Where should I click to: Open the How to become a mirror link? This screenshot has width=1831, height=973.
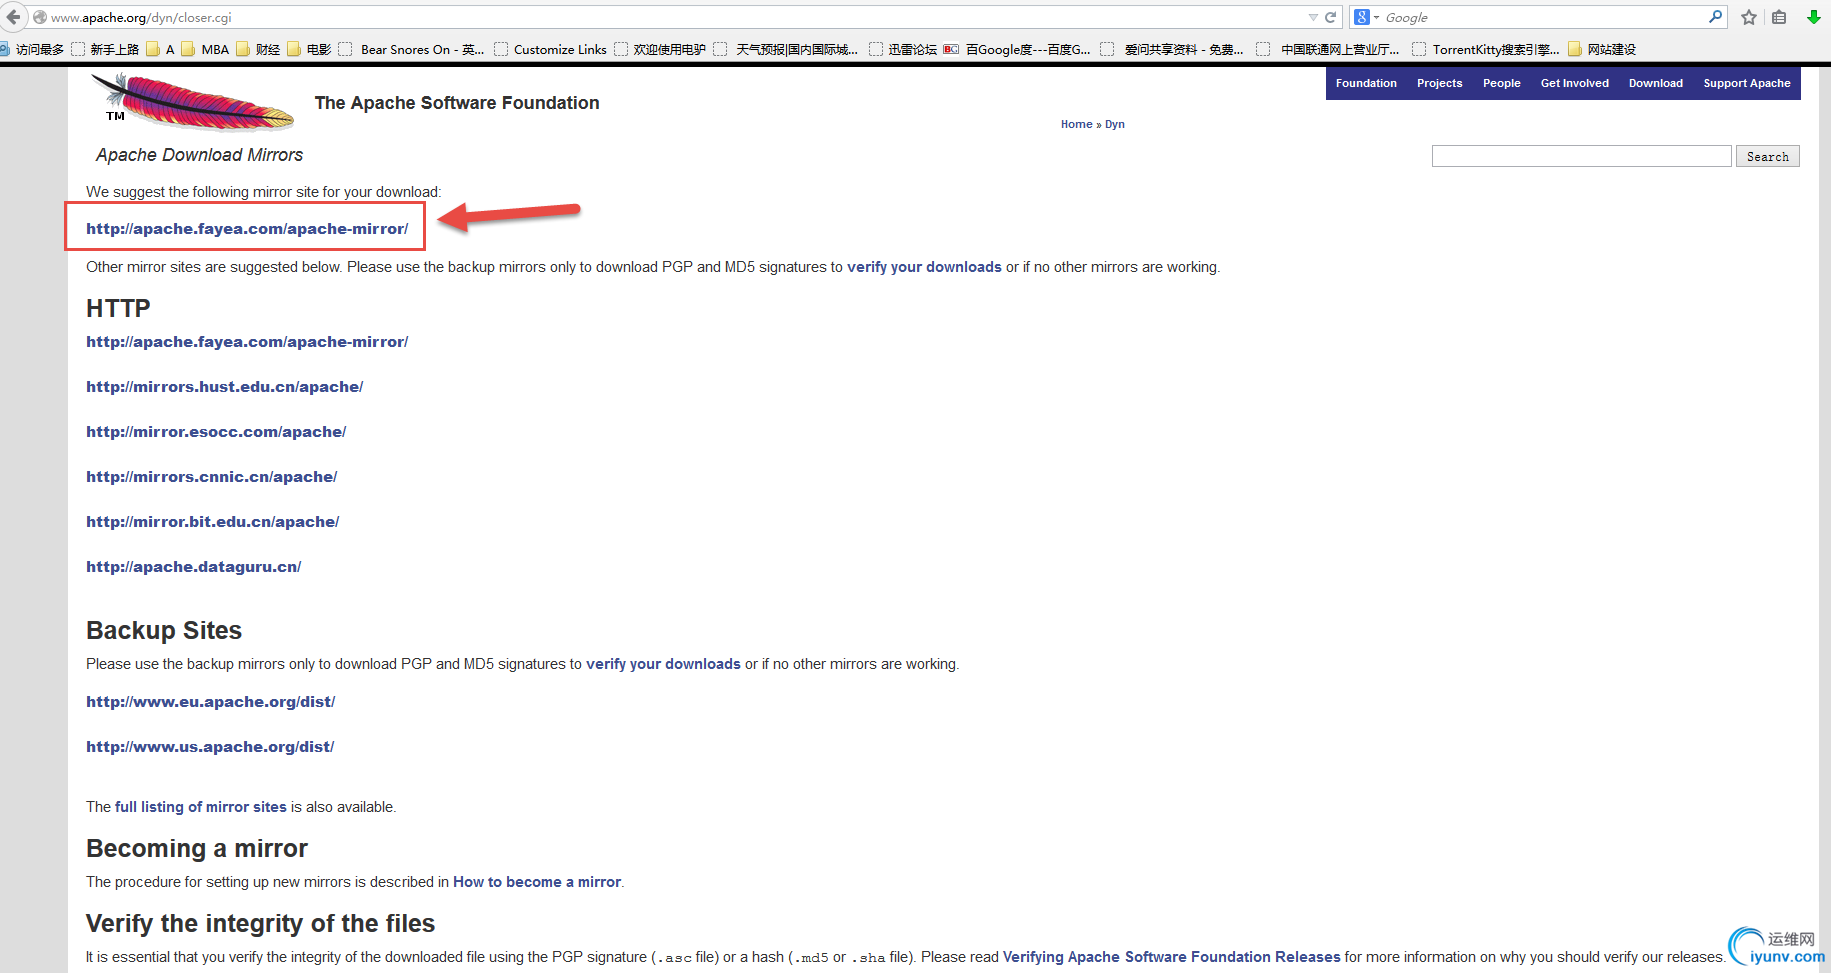point(537,882)
